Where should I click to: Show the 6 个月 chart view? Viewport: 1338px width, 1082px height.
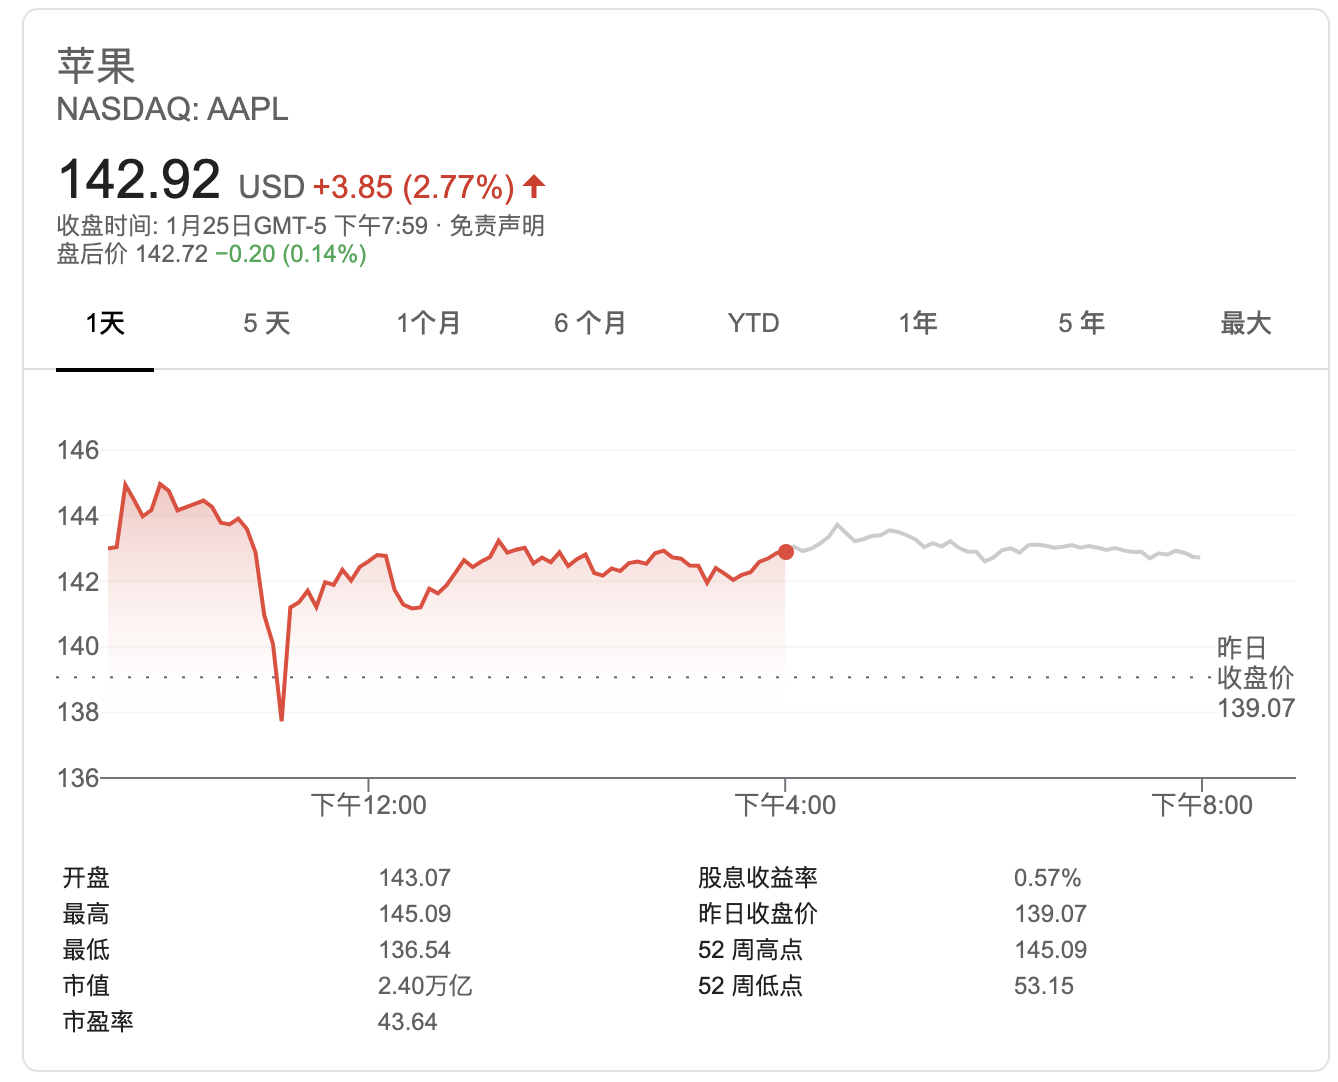coord(590,323)
